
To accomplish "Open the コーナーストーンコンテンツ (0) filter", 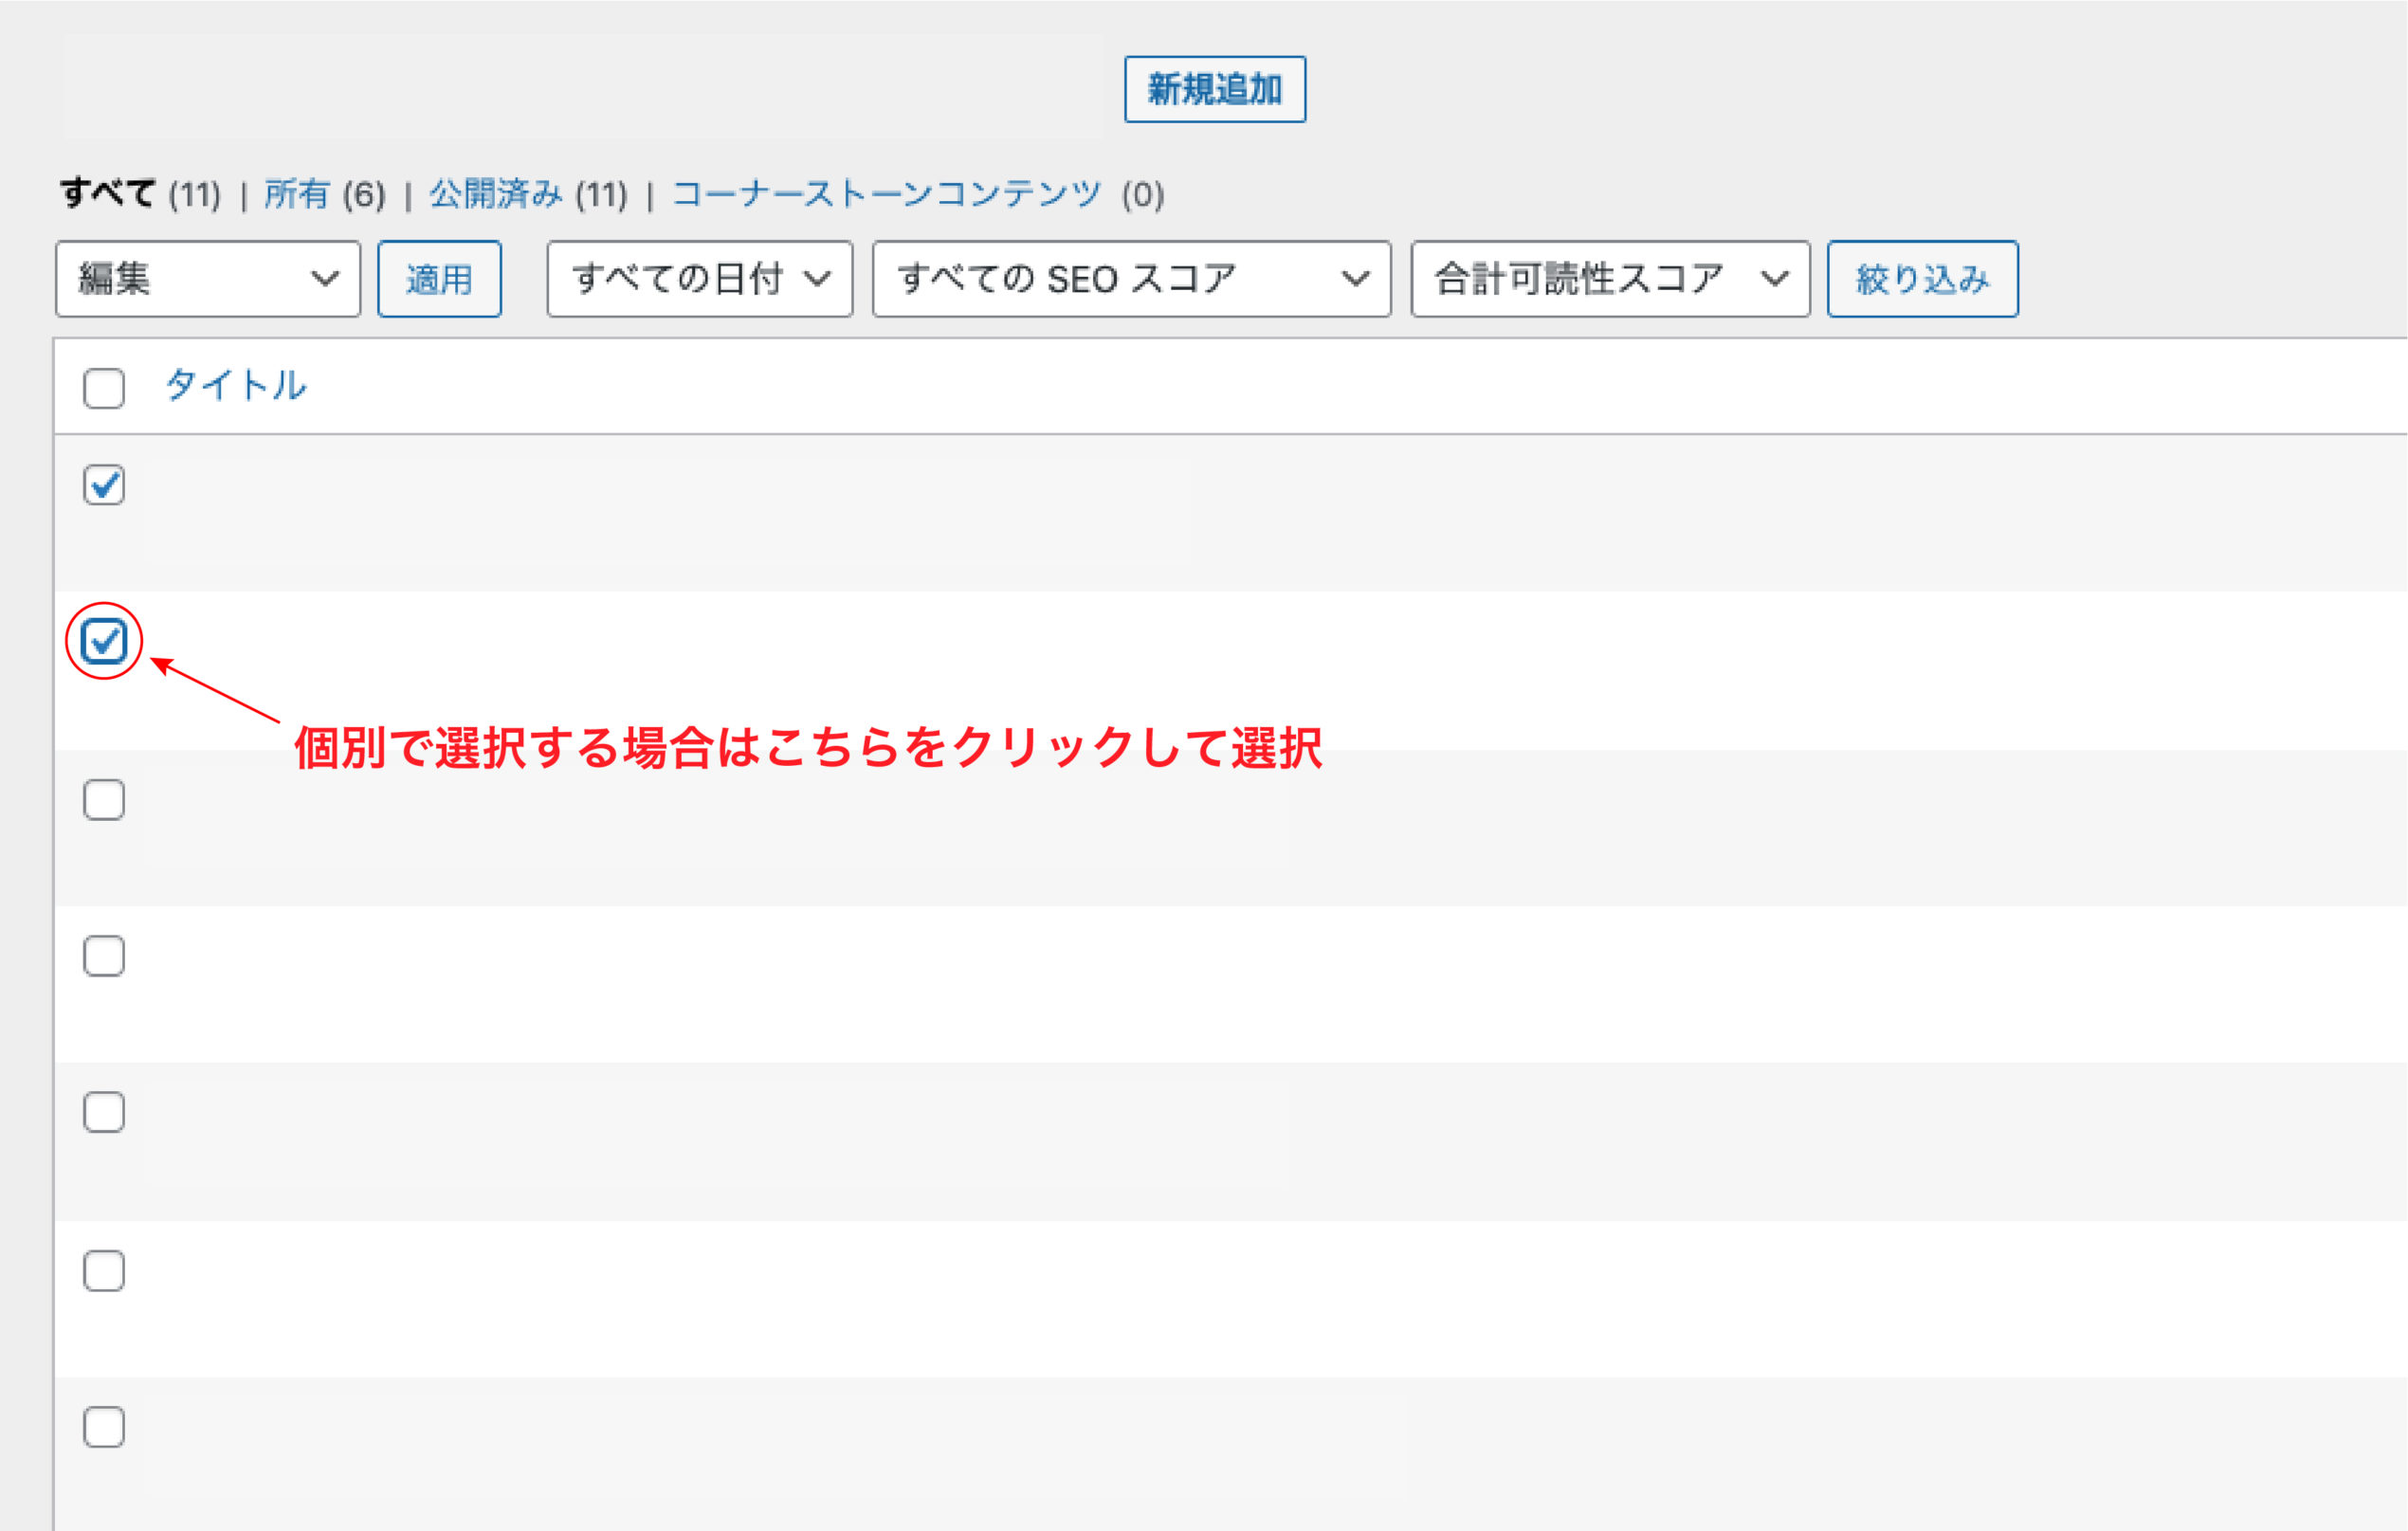I will 887,195.
